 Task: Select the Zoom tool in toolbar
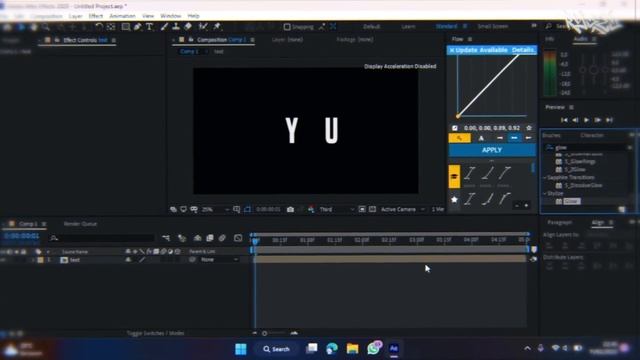(46, 27)
